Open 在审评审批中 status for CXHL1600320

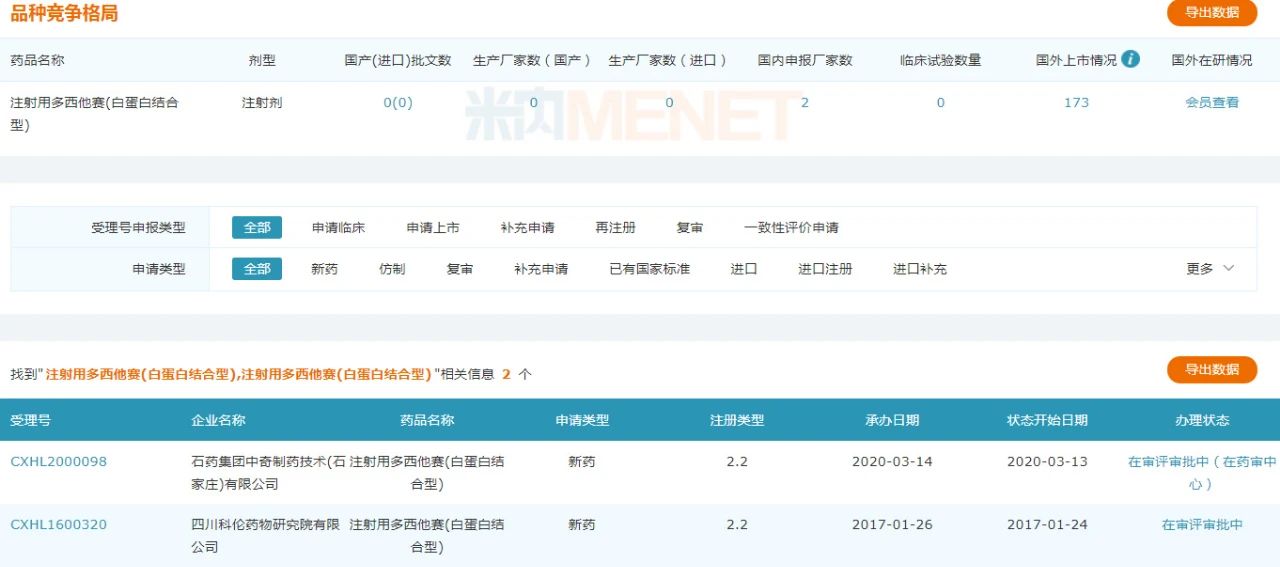[1202, 525]
